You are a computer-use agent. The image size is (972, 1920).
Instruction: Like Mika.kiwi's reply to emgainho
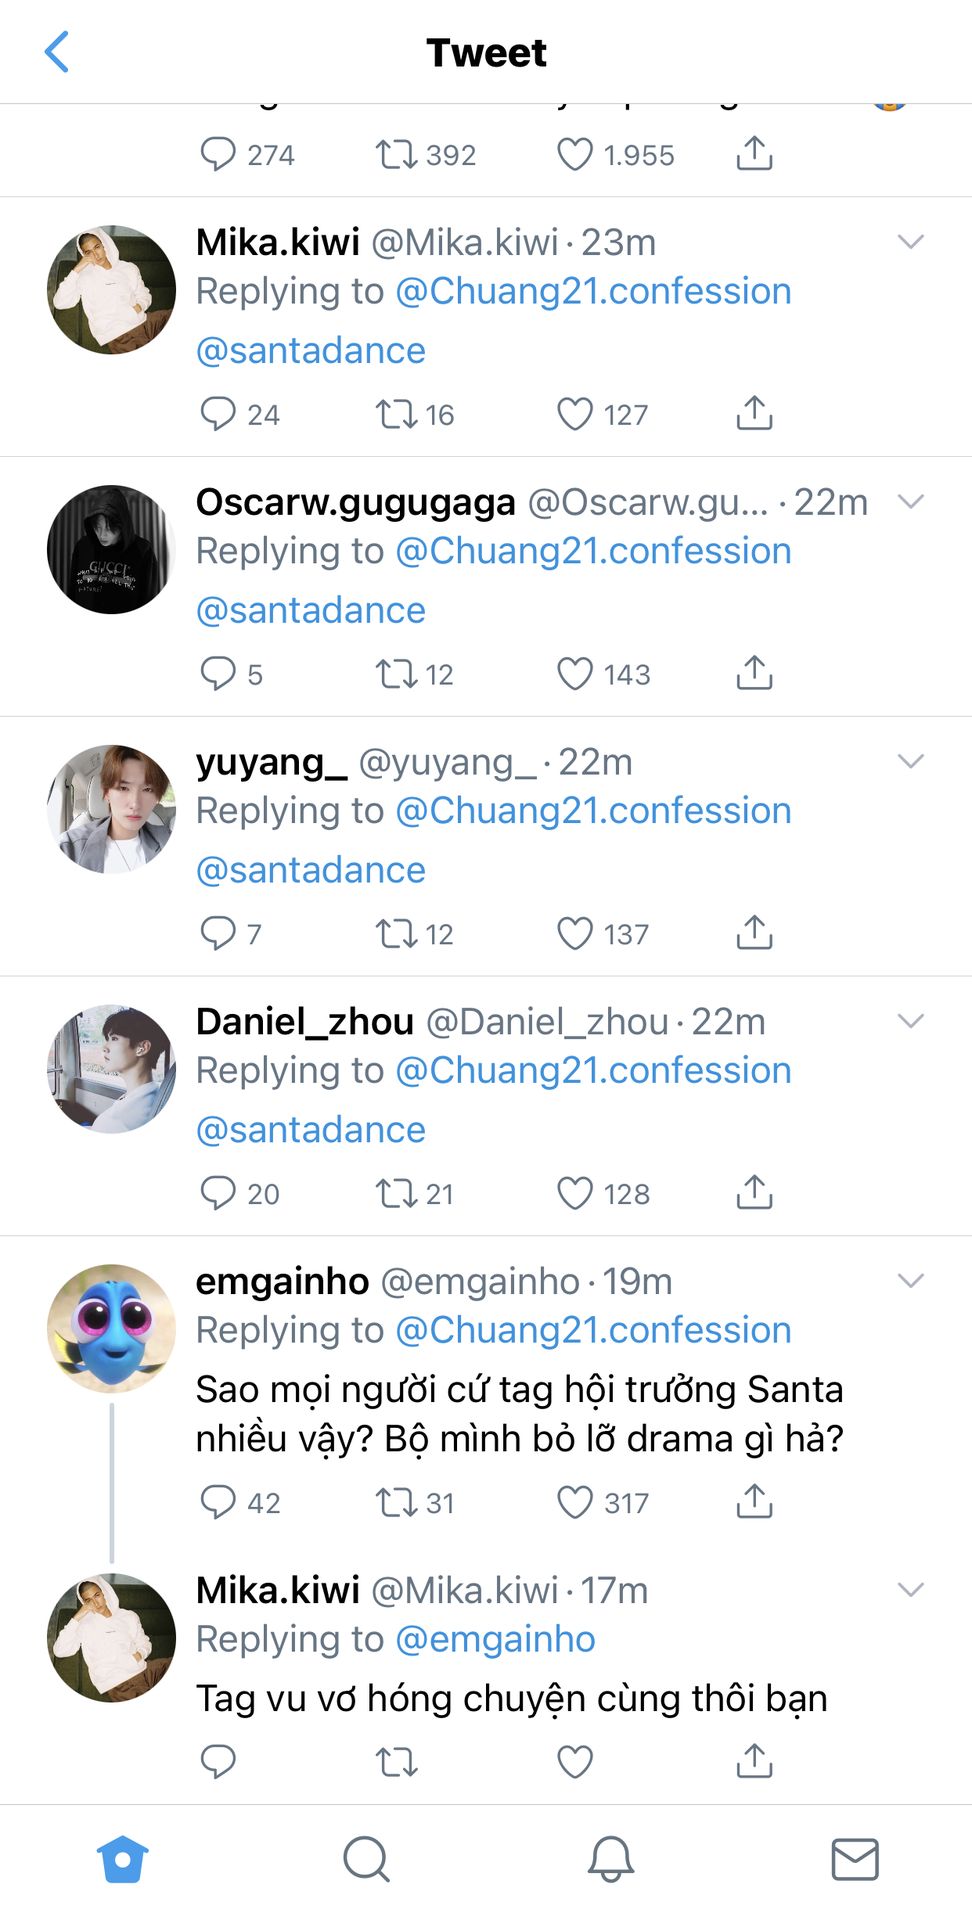click(575, 1761)
